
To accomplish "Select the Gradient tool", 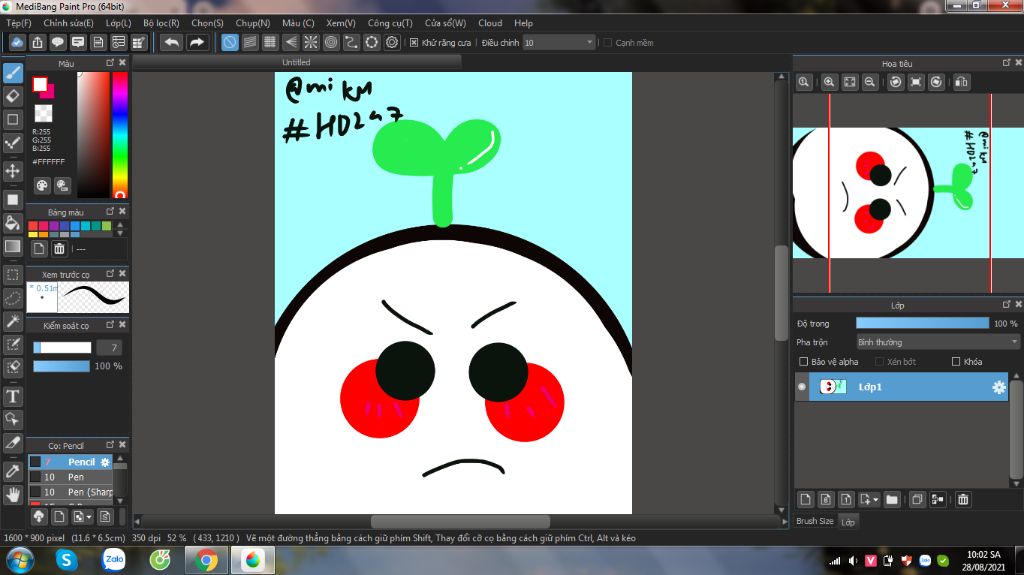I will point(13,246).
